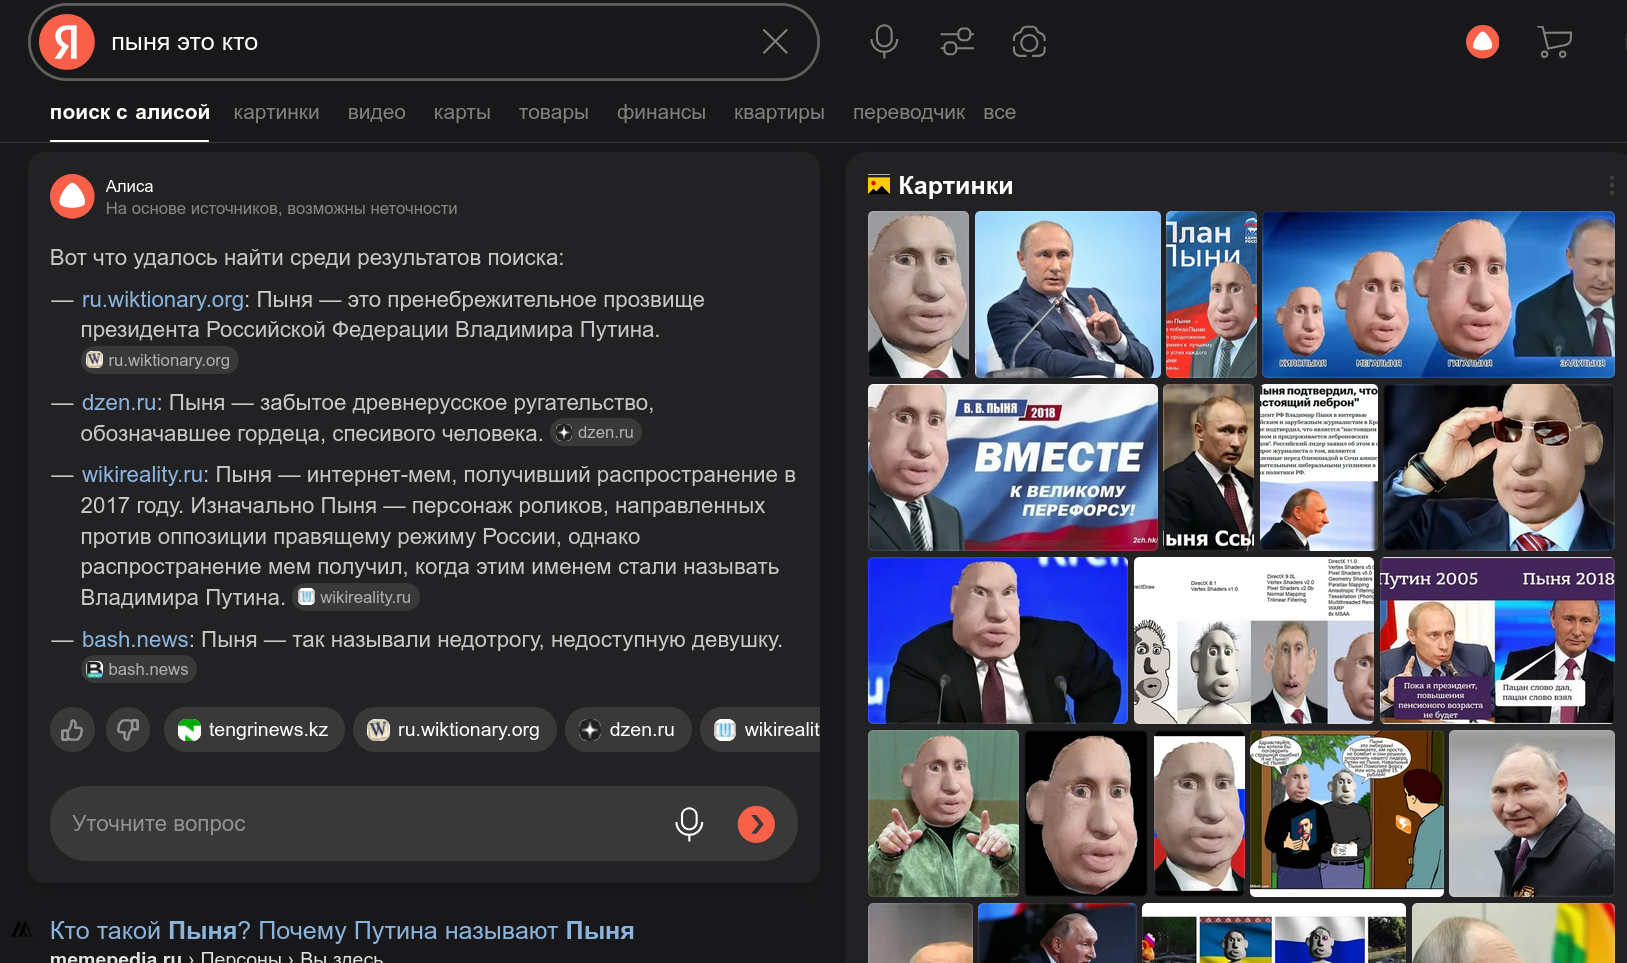The height and width of the screenshot is (963, 1627).
Task: Open the wikireality source button in bottom row
Action: point(762,730)
